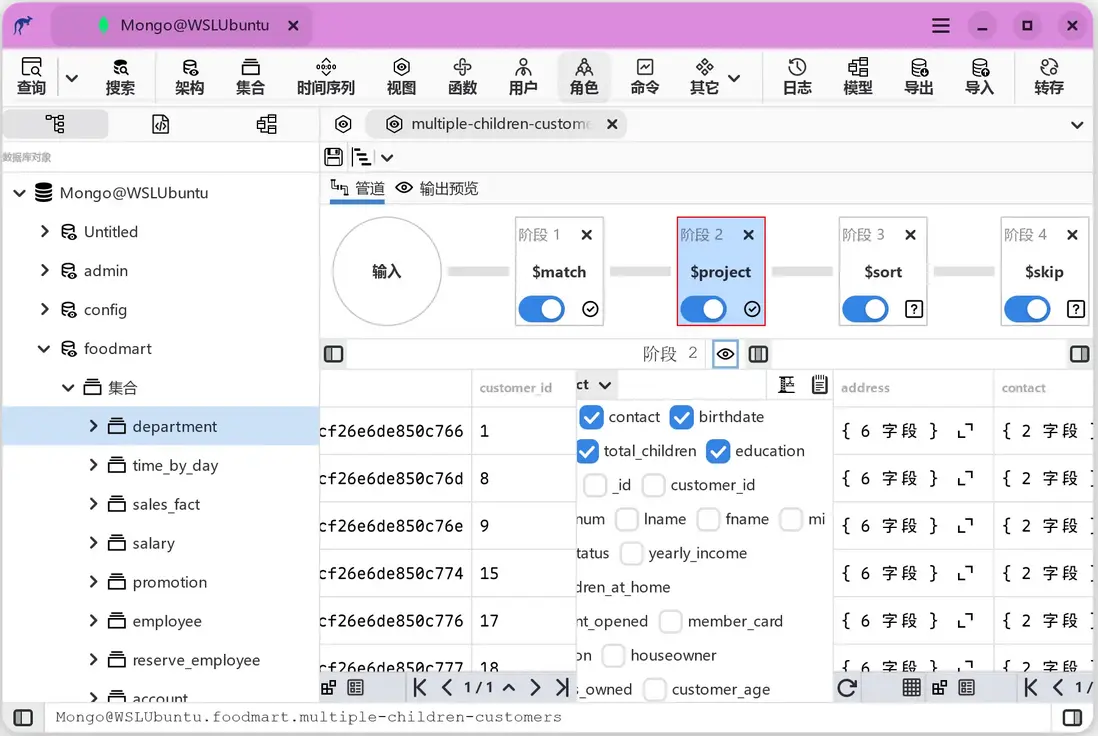
Task: Open the 用户 (Users) management tool
Action: click(x=522, y=76)
